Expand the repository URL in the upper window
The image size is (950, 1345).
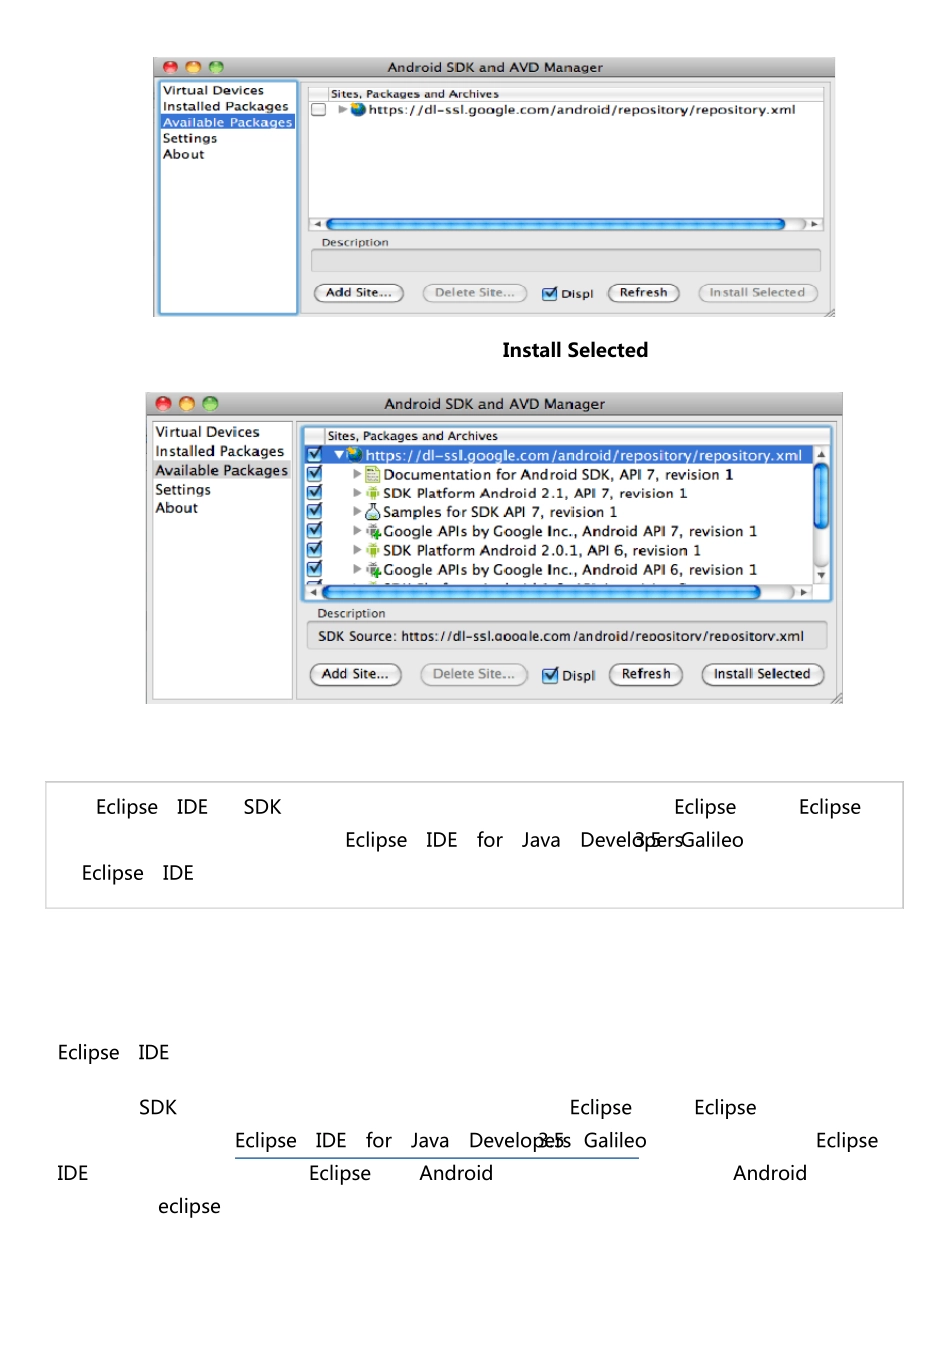click(343, 110)
